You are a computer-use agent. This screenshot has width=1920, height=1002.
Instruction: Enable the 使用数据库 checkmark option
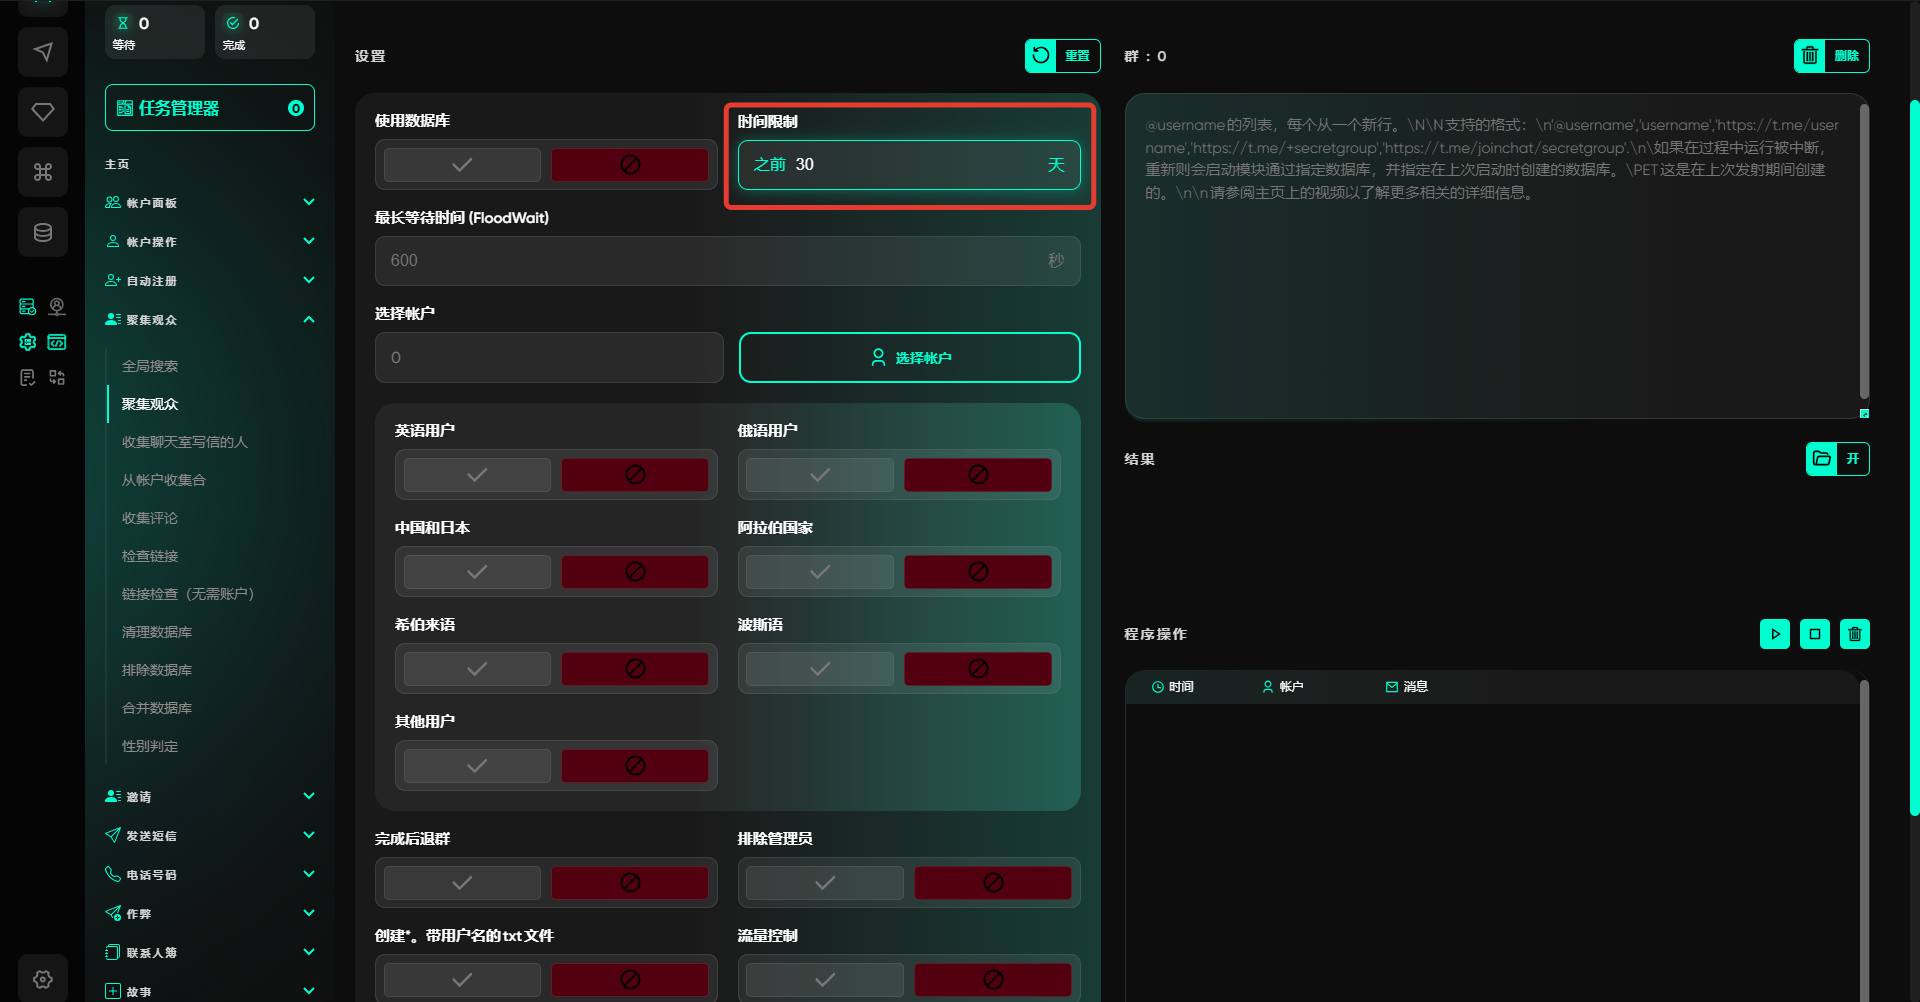[x=462, y=165]
